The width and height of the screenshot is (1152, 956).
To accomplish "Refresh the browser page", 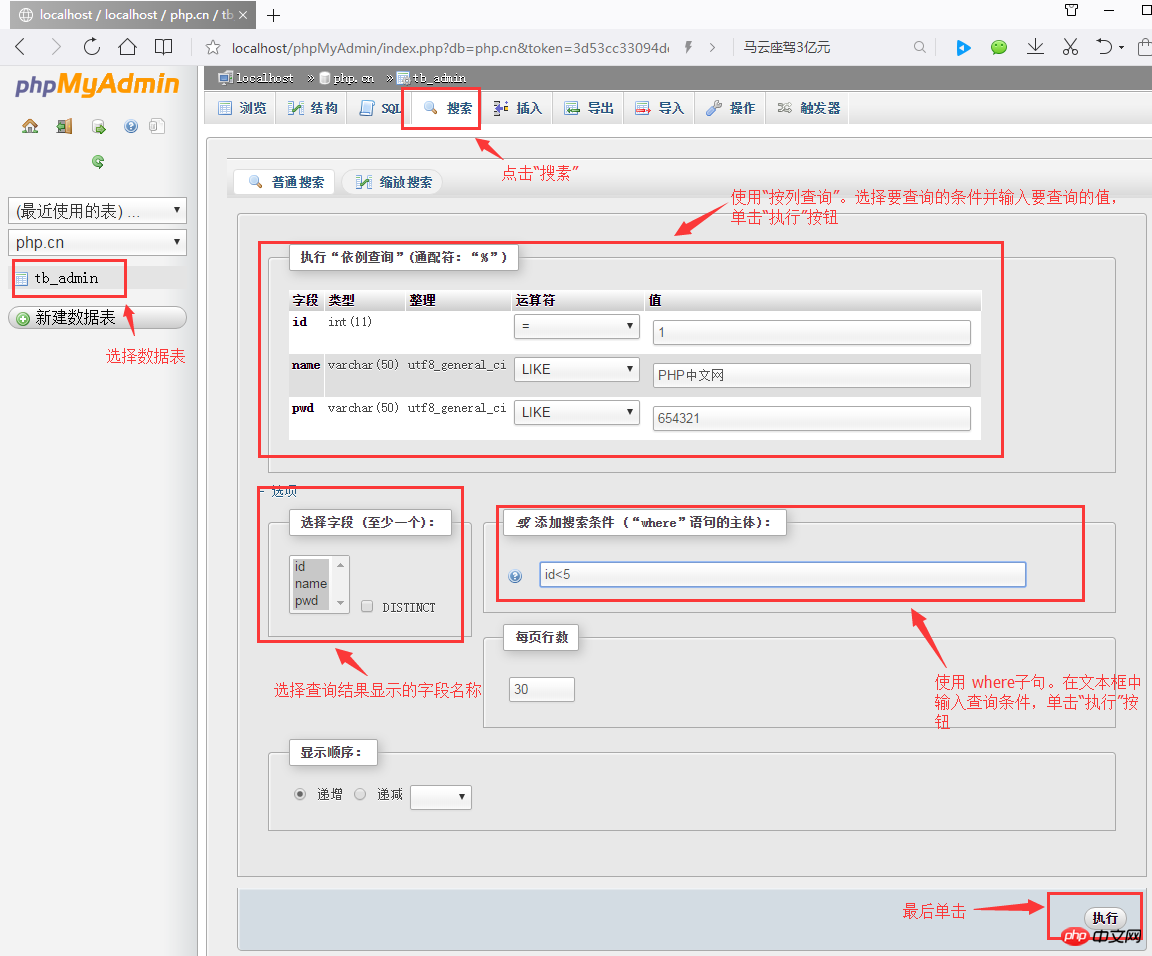I will click(x=92, y=47).
